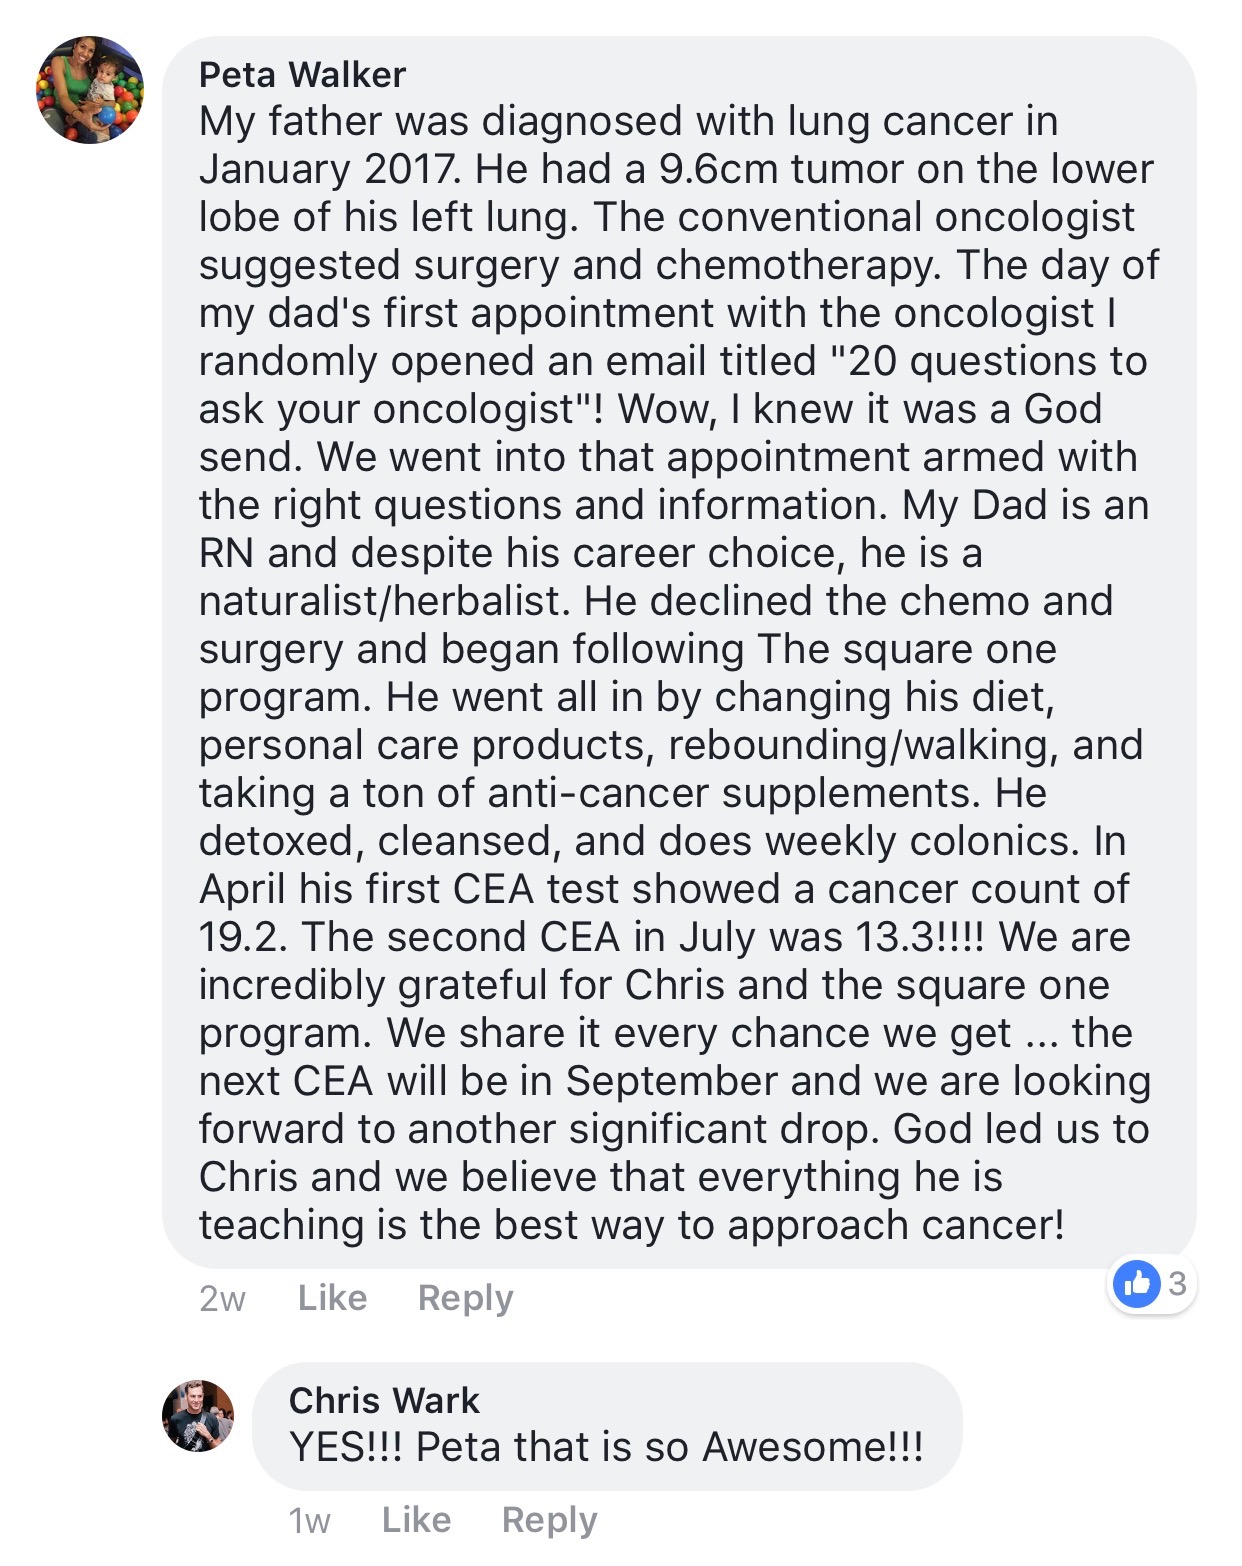Open Peta Walker's profile picture
Image resolution: width=1242 pixels, height=1566 pixels.
click(90, 90)
